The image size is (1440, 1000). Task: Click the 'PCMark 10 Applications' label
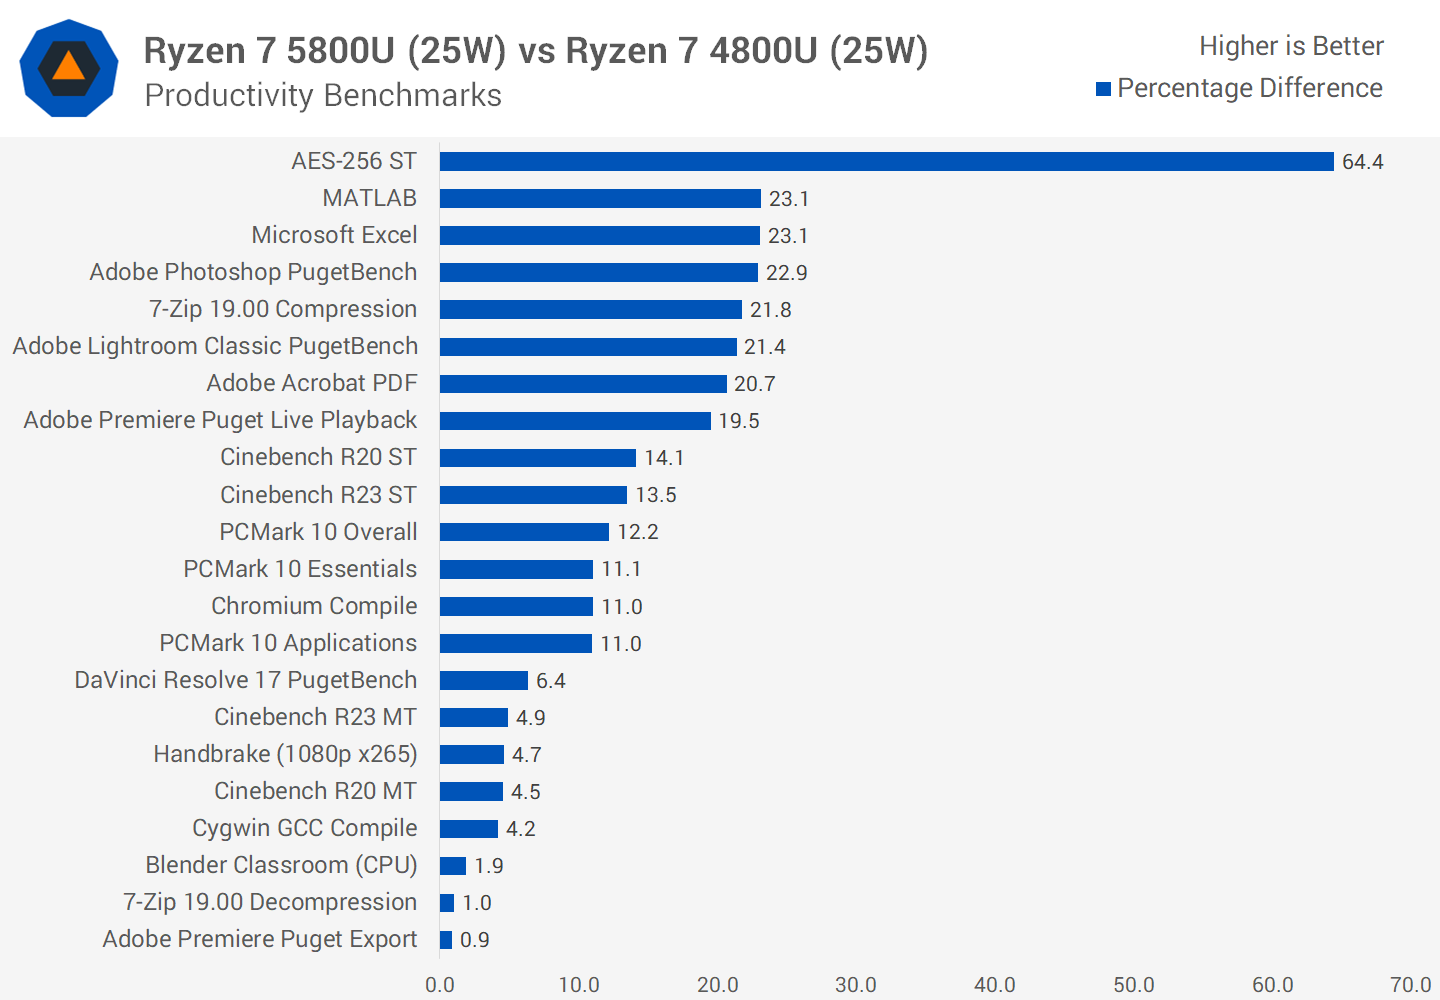(288, 643)
